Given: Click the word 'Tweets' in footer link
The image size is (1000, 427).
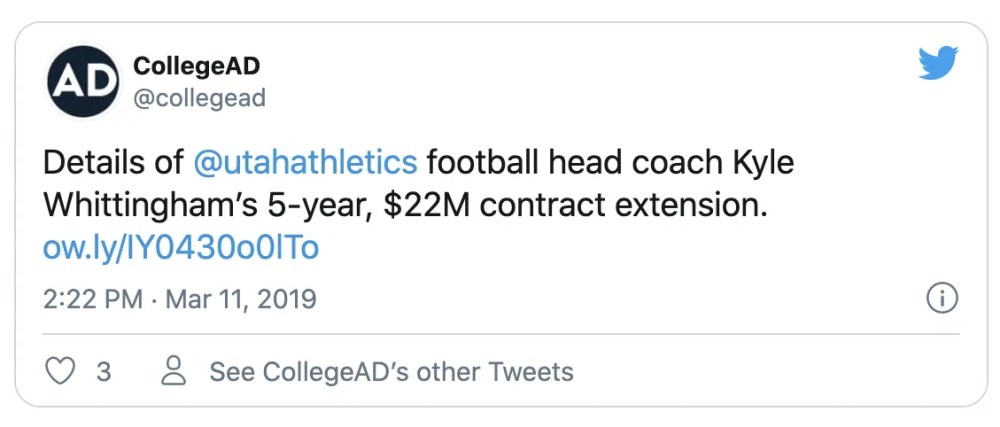Looking at the screenshot, I should coord(530,372).
